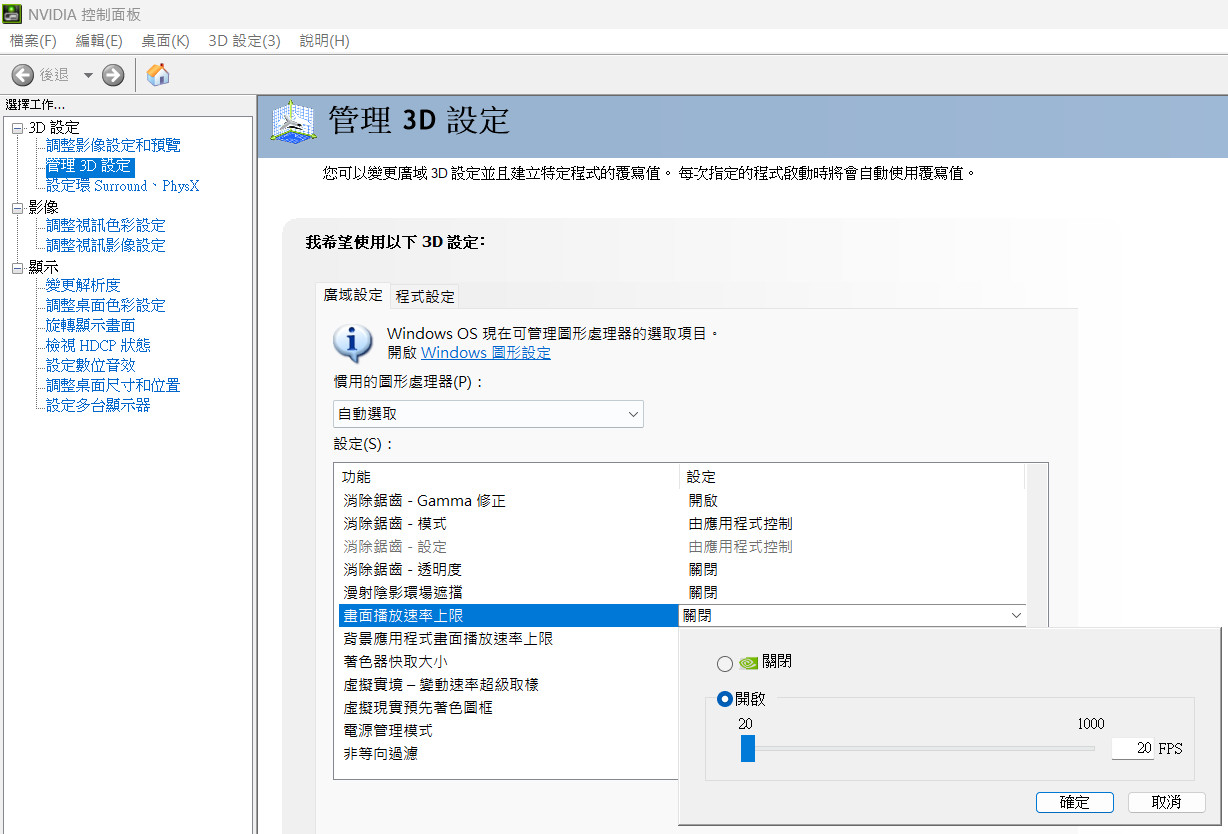Select 檢視 HDCP 狀態 in the tree
The image size is (1228, 834).
pyautogui.click(x=98, y=345)
